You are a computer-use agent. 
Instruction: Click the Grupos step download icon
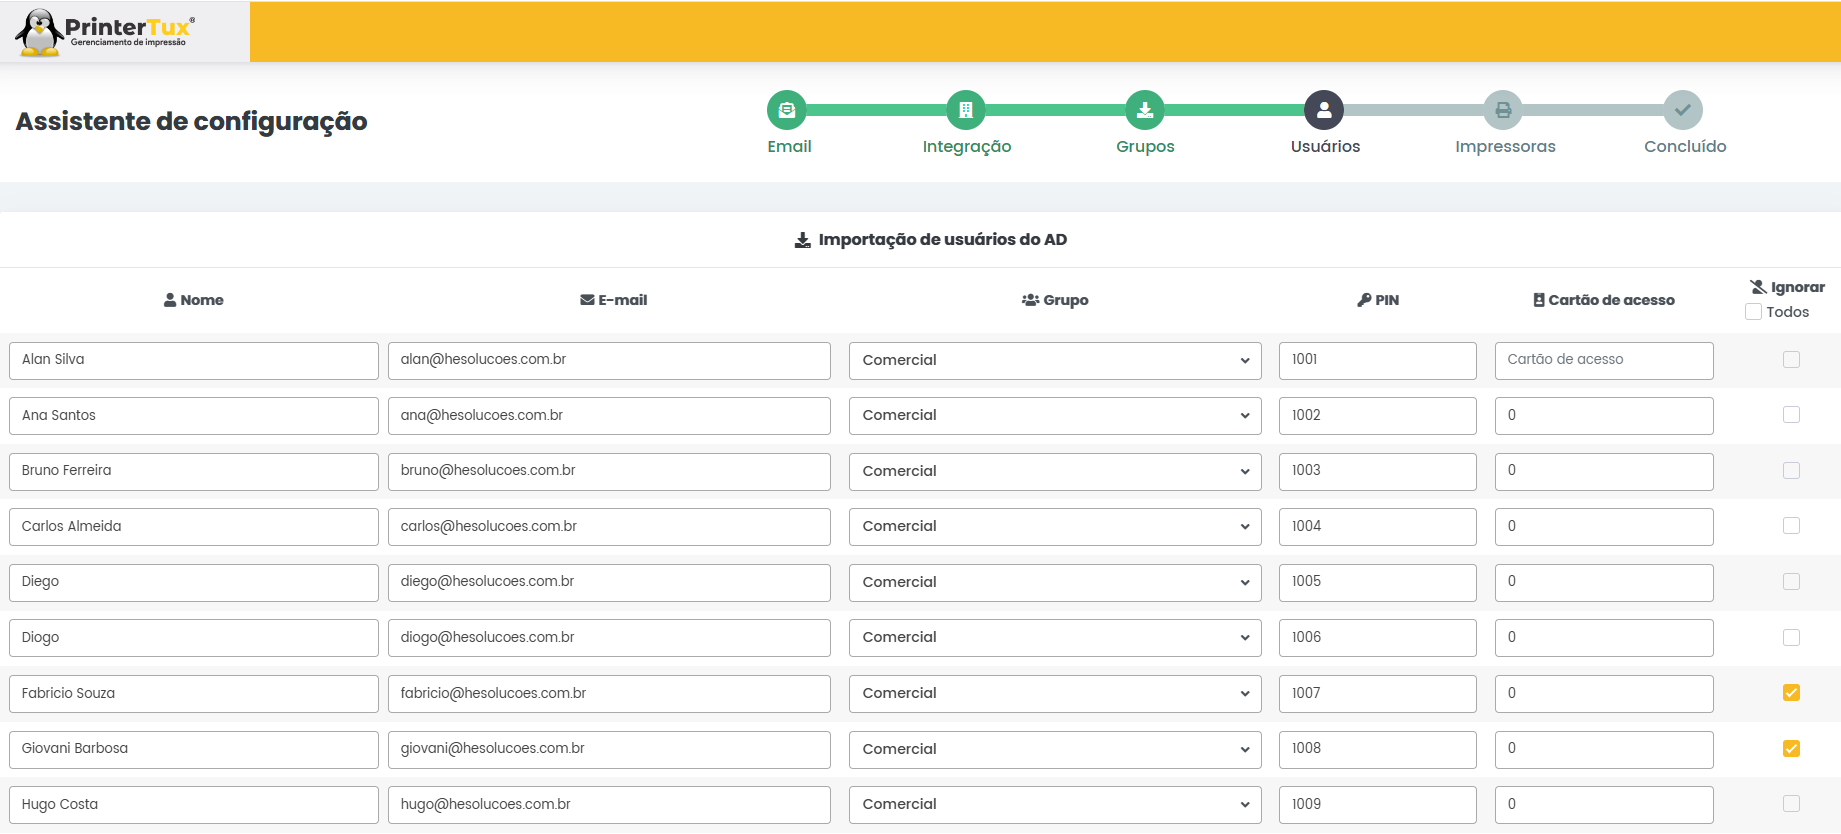[1145, 110]
